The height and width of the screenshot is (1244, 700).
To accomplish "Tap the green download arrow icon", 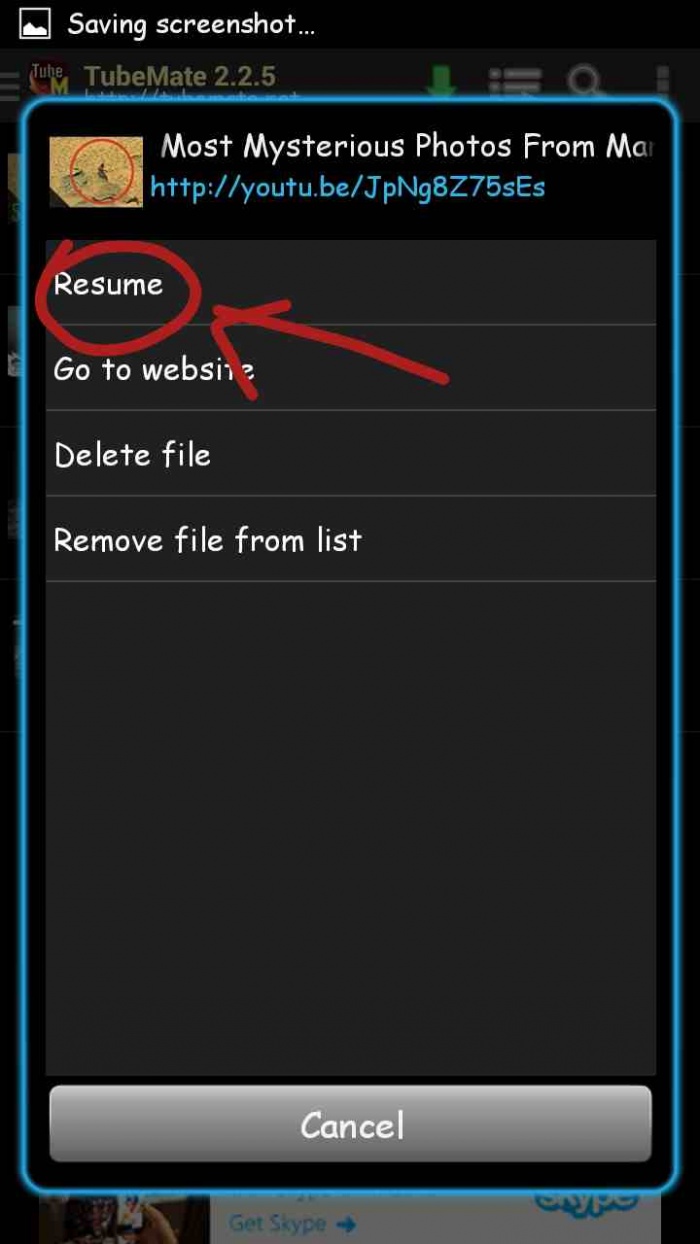I will click(441, 82).
